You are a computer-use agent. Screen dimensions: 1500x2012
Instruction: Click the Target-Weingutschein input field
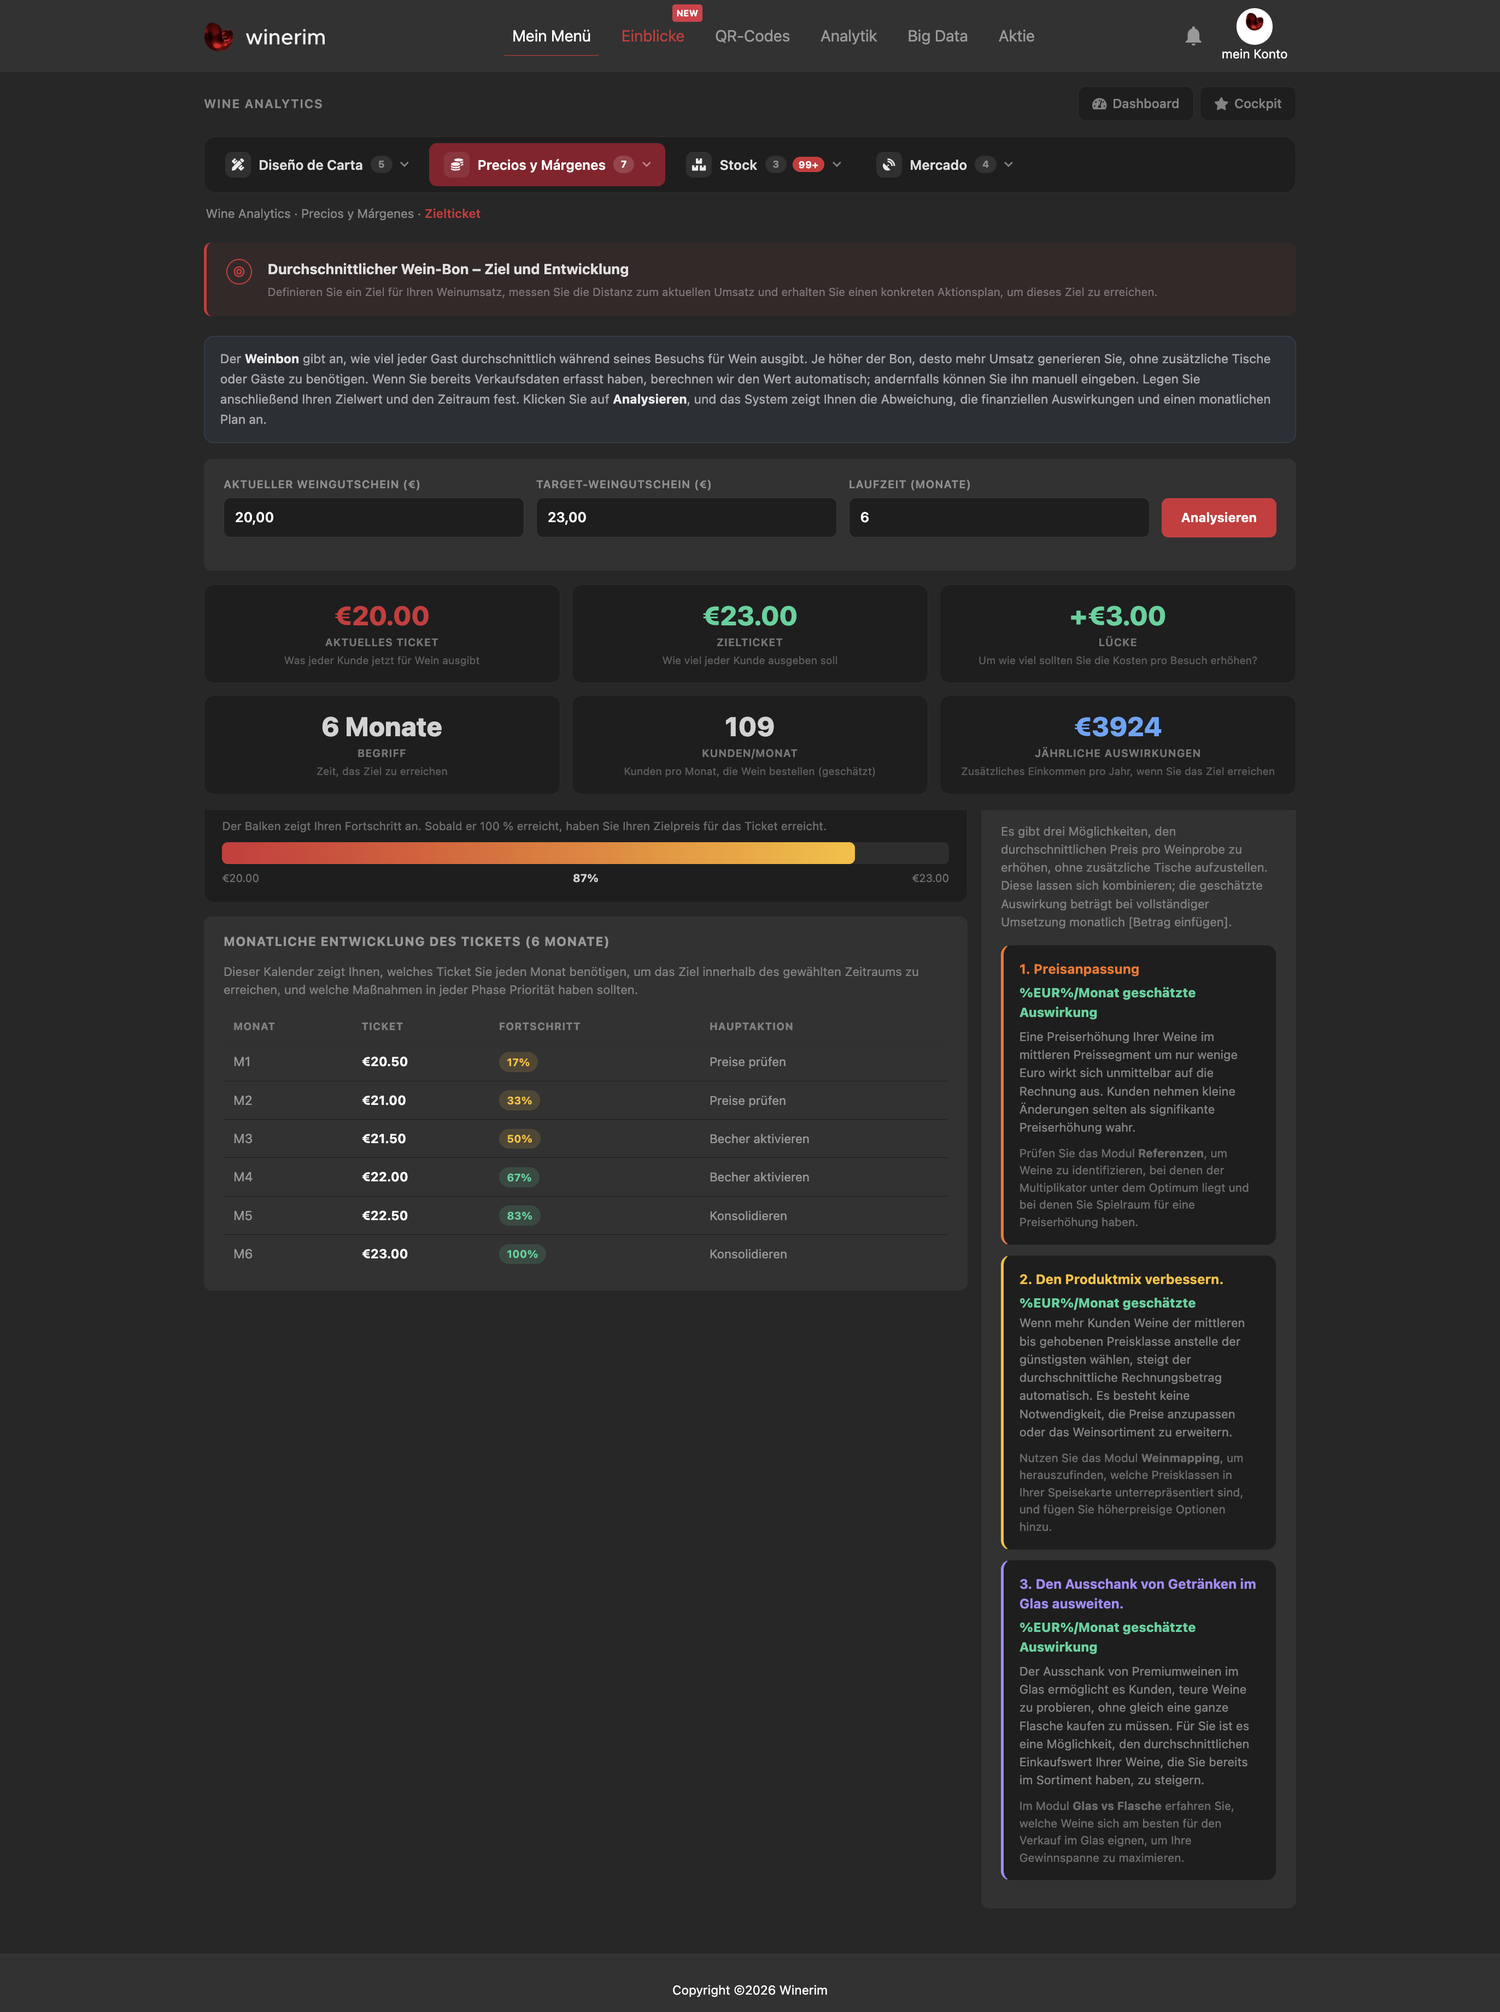(686, 518)
